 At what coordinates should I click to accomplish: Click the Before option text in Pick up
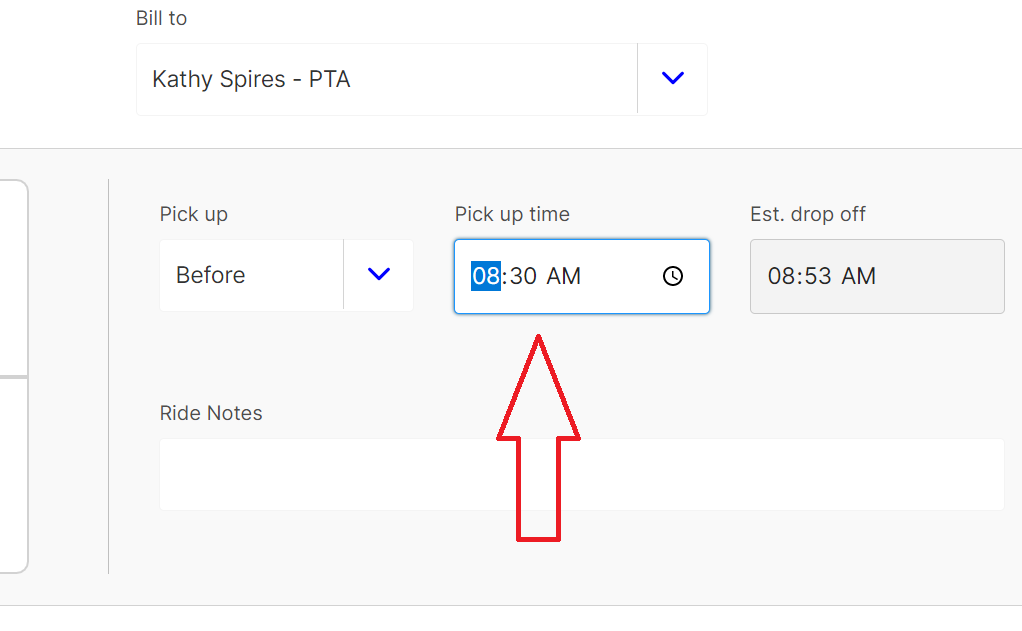(x=211, y=275)
